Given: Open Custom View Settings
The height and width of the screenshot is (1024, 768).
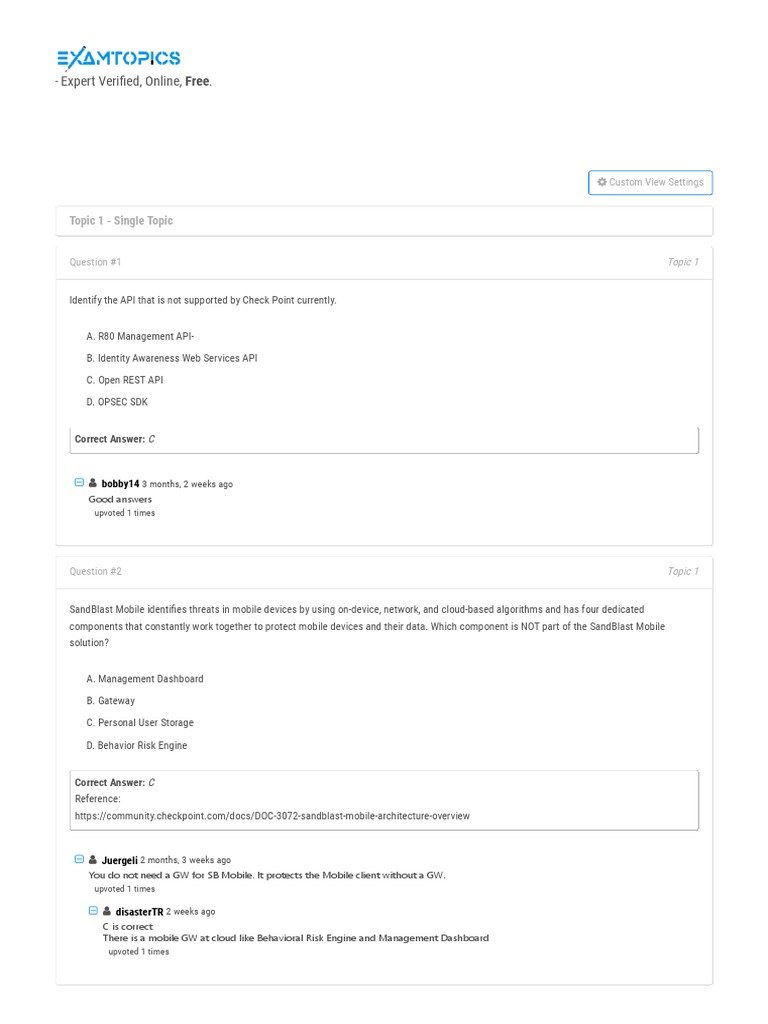Looking at the screenshot, I should tap(650, 182).
